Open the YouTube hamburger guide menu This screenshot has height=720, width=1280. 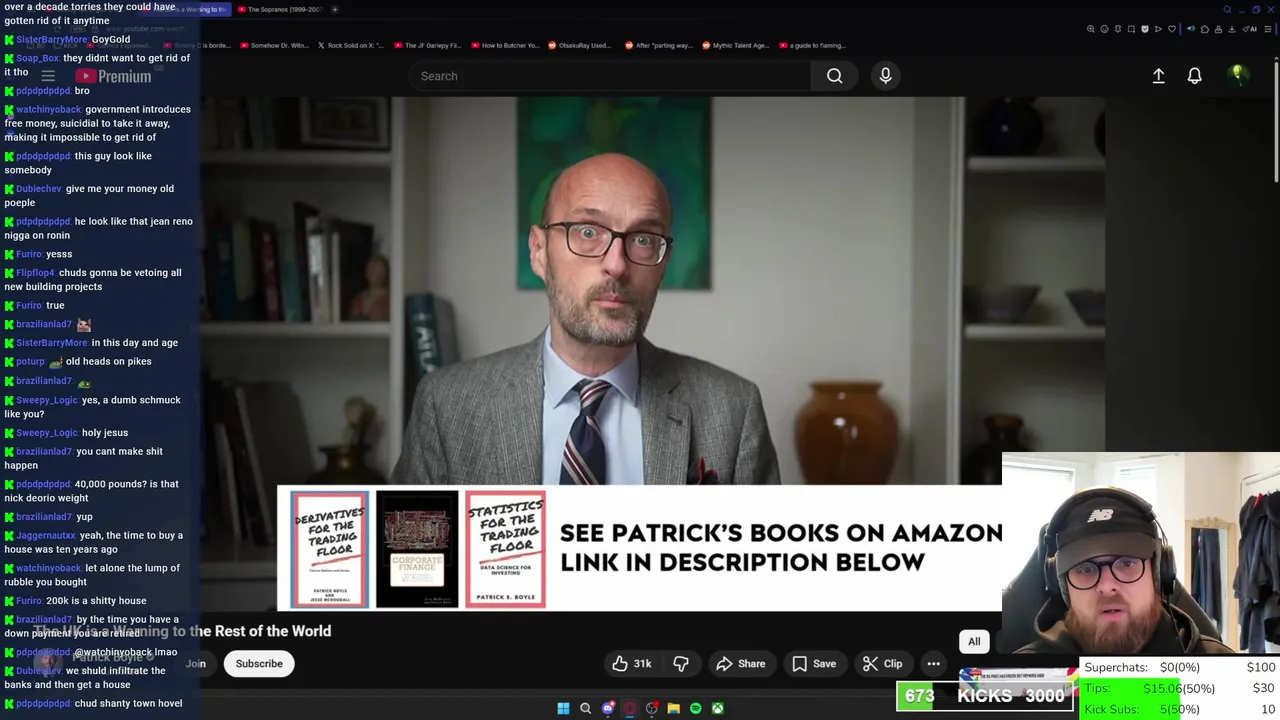[48, 76]
